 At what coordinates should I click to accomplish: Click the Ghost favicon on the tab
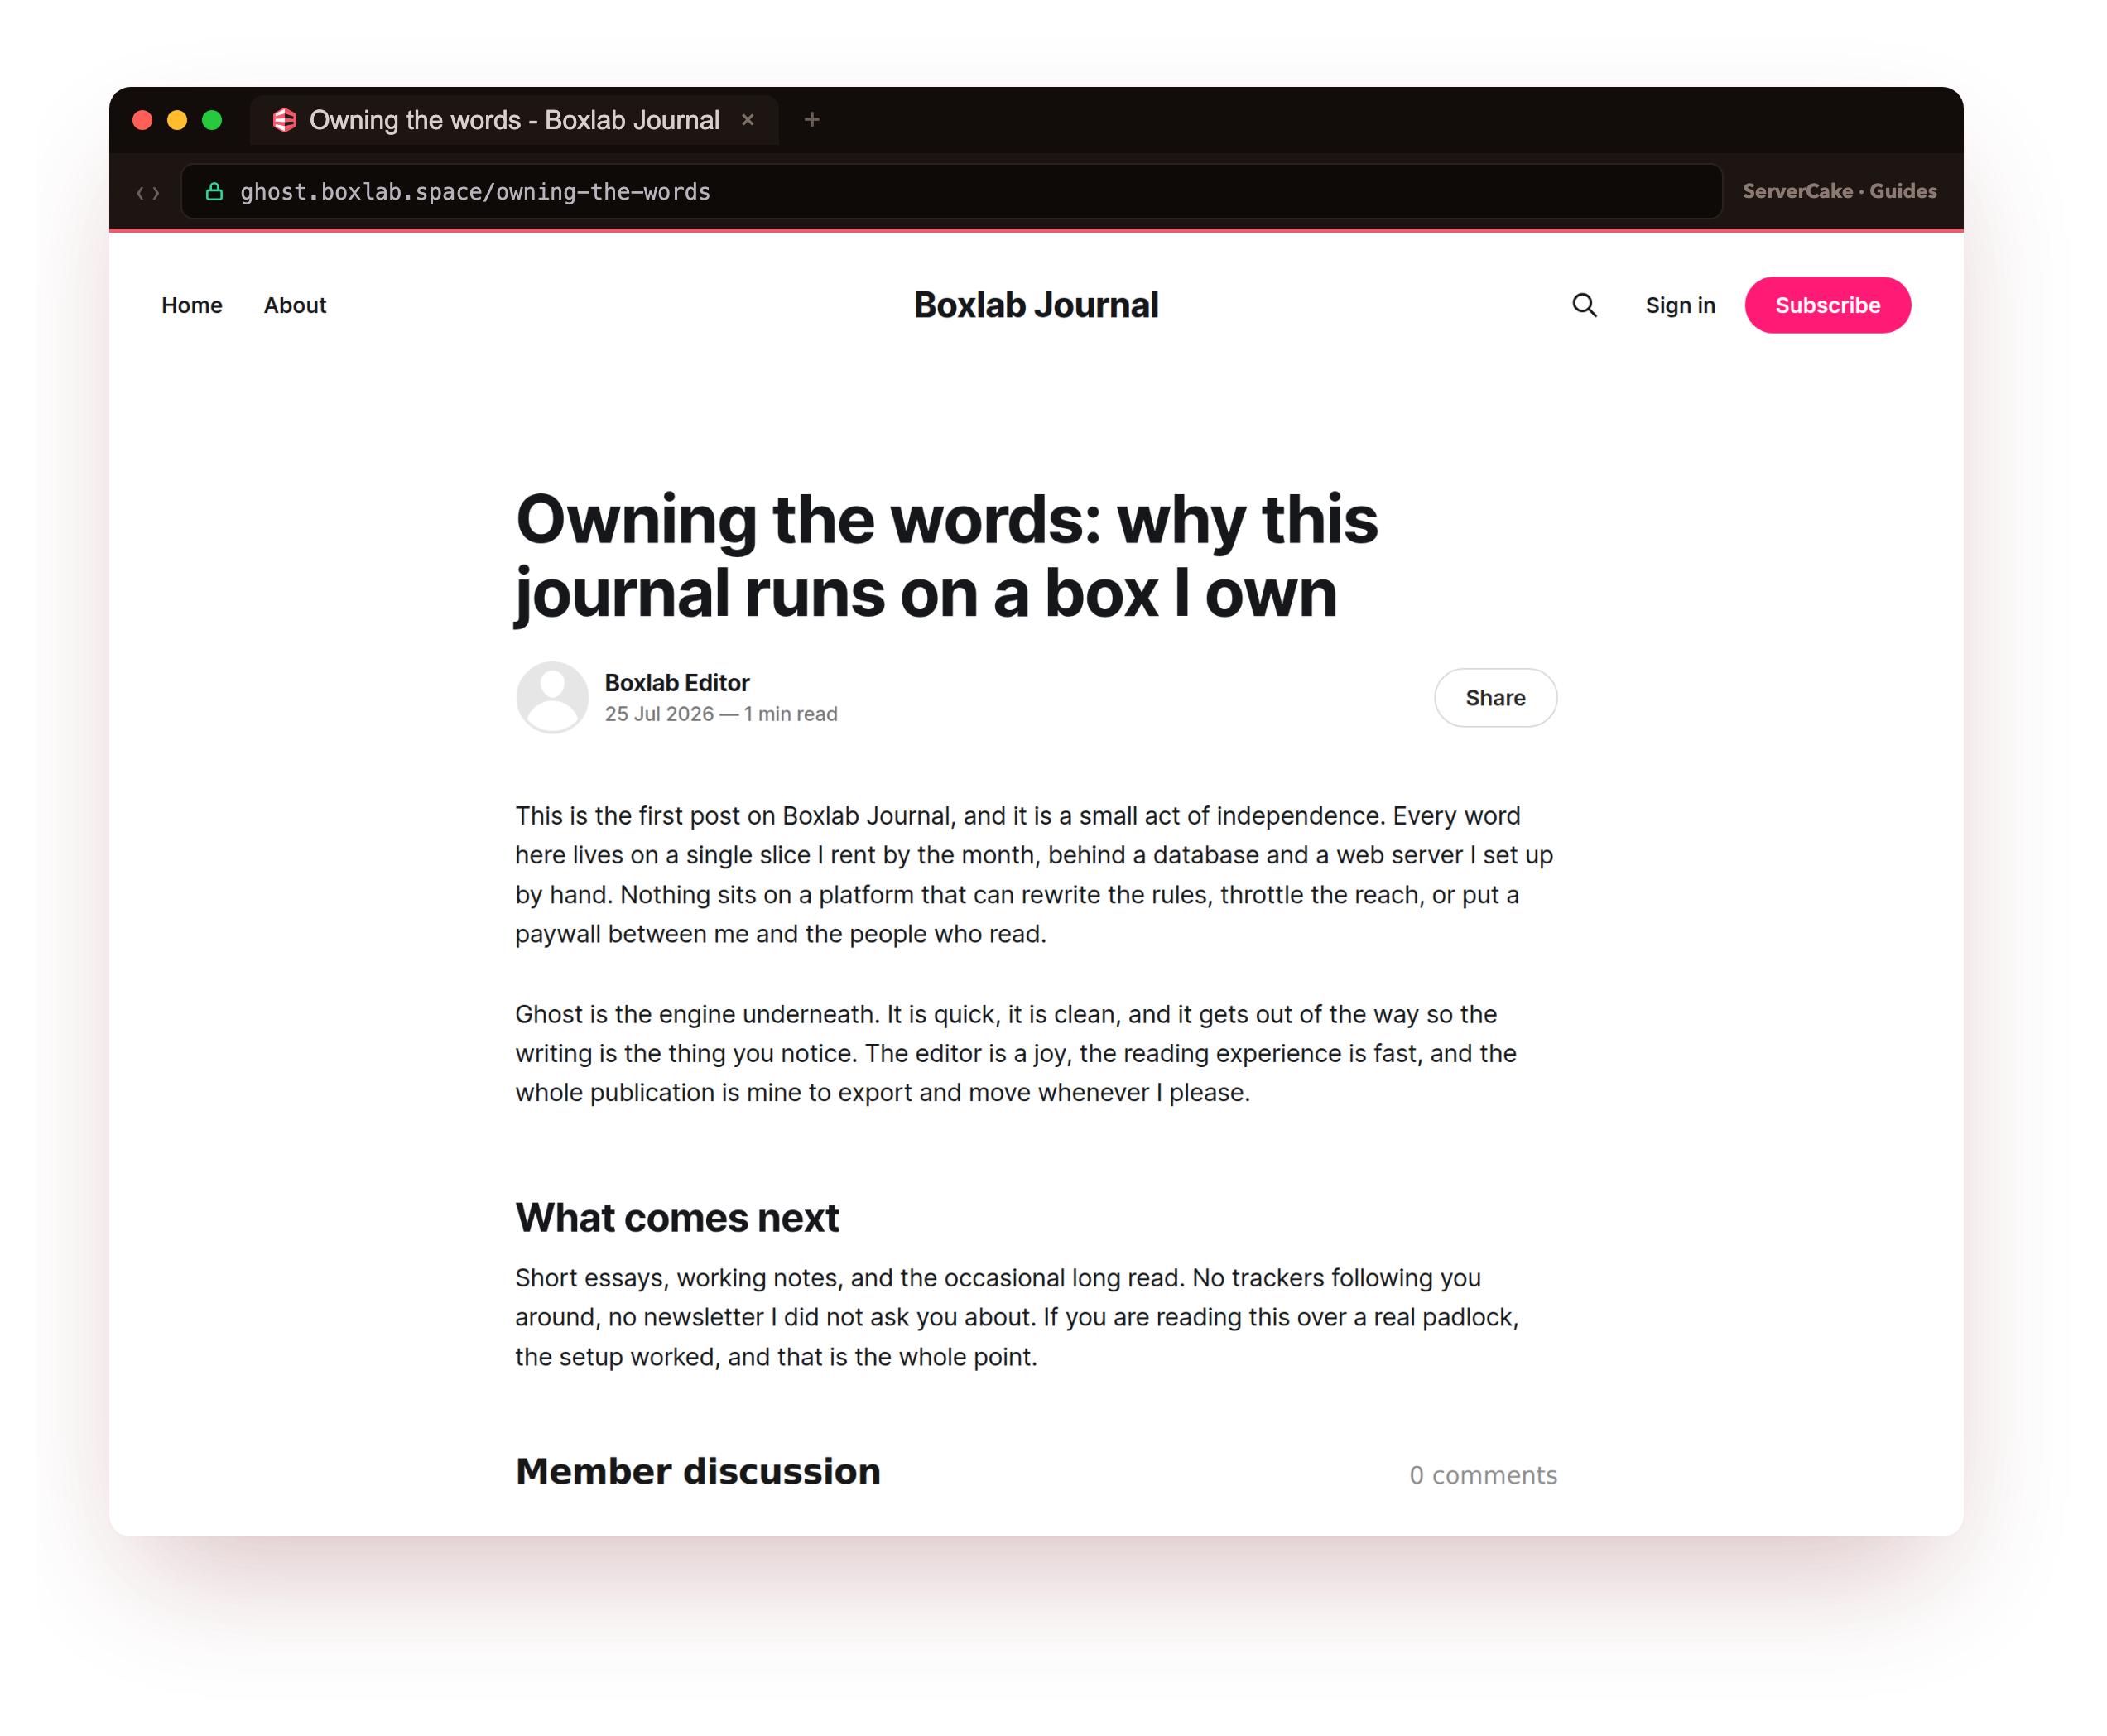(x=284, y=120)
